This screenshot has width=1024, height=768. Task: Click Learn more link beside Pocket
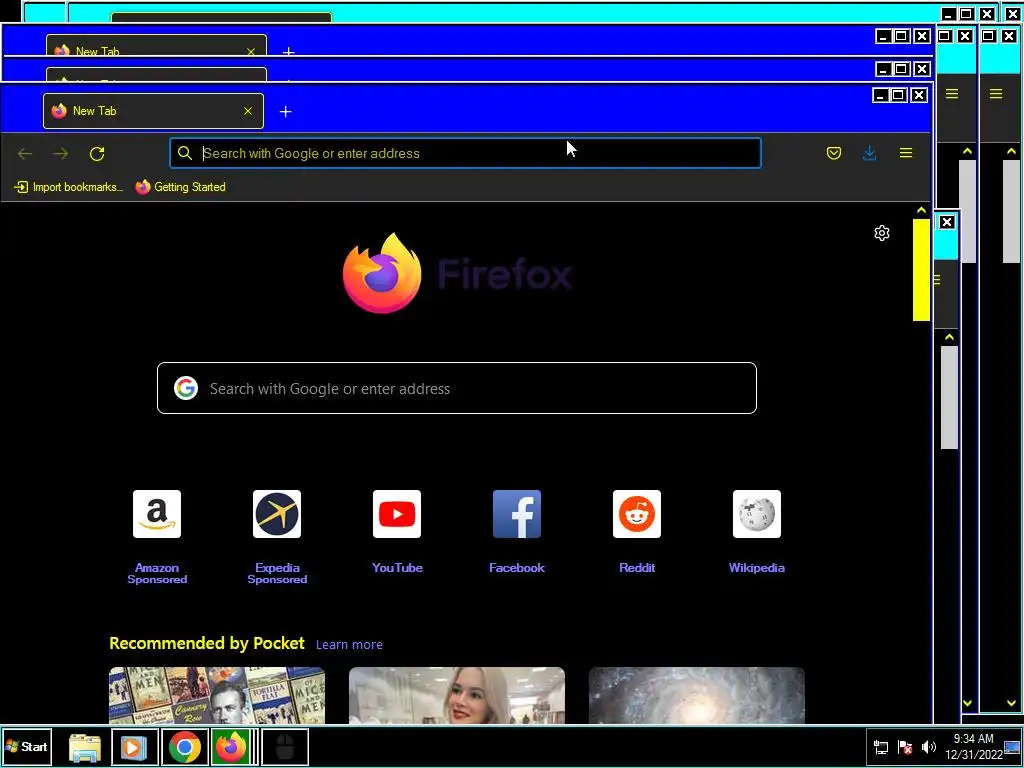(349, 645)
